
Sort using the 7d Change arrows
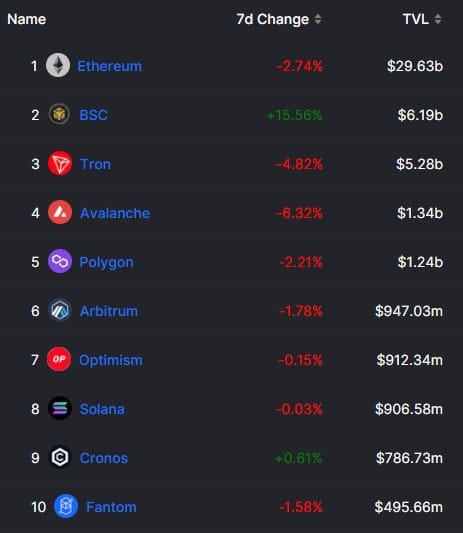point(318,19)
